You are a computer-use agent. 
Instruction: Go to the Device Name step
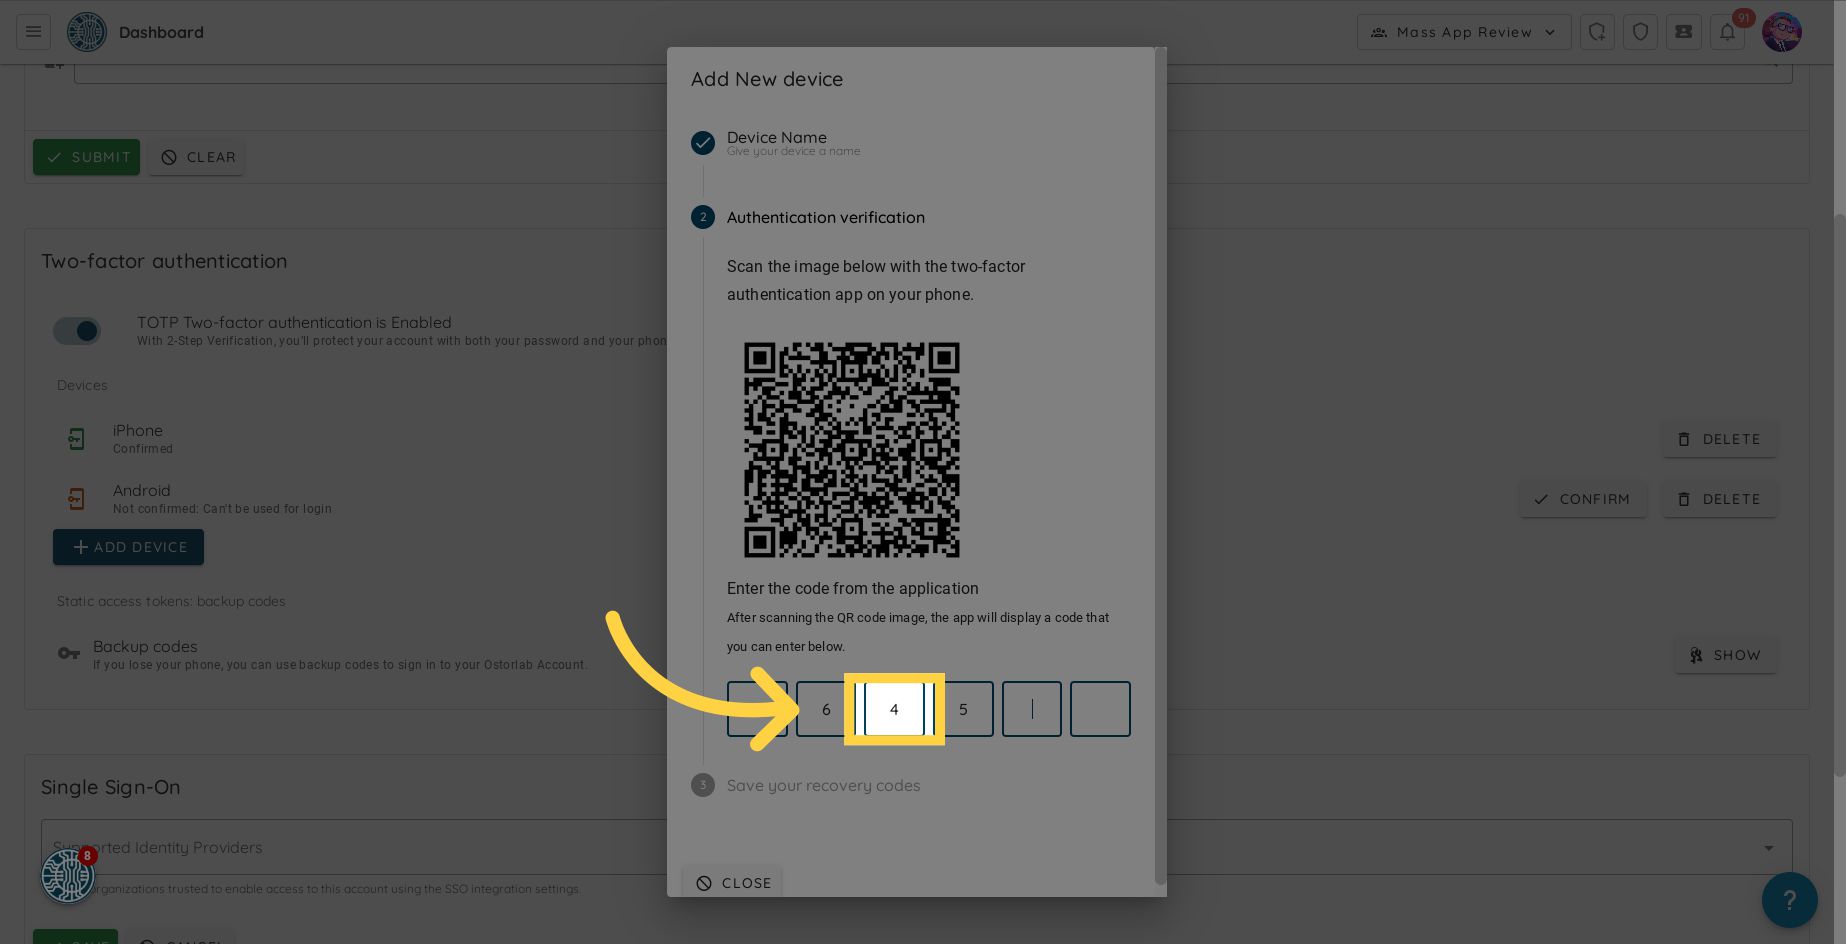pyautogui.click(x=776, y=138)
